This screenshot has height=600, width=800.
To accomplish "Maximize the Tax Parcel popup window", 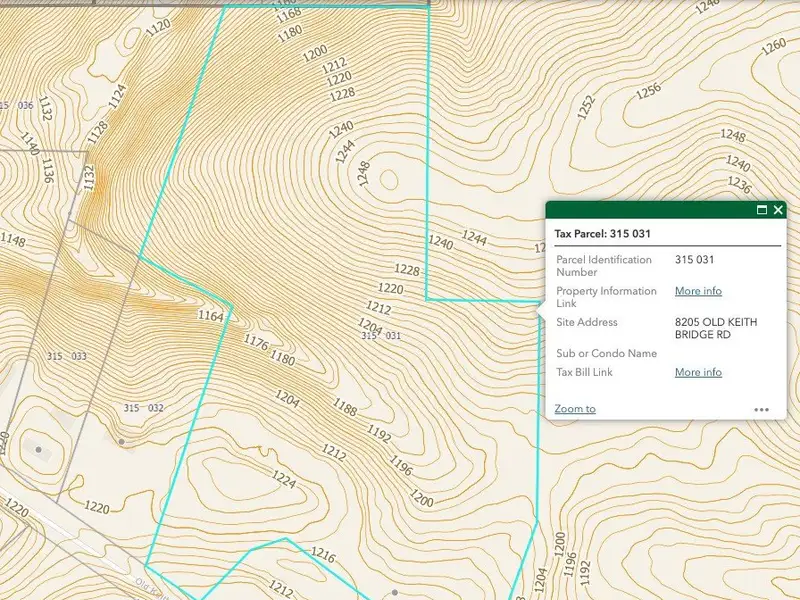I will [x=762, y=210].
